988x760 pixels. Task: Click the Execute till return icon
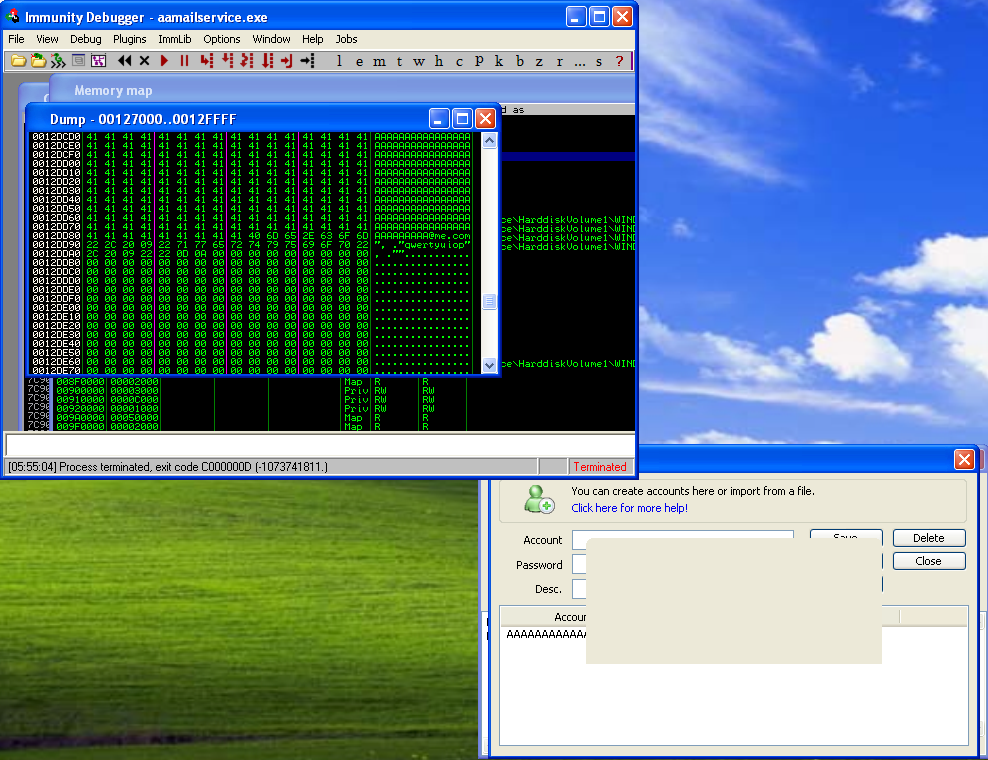(287, 61)
